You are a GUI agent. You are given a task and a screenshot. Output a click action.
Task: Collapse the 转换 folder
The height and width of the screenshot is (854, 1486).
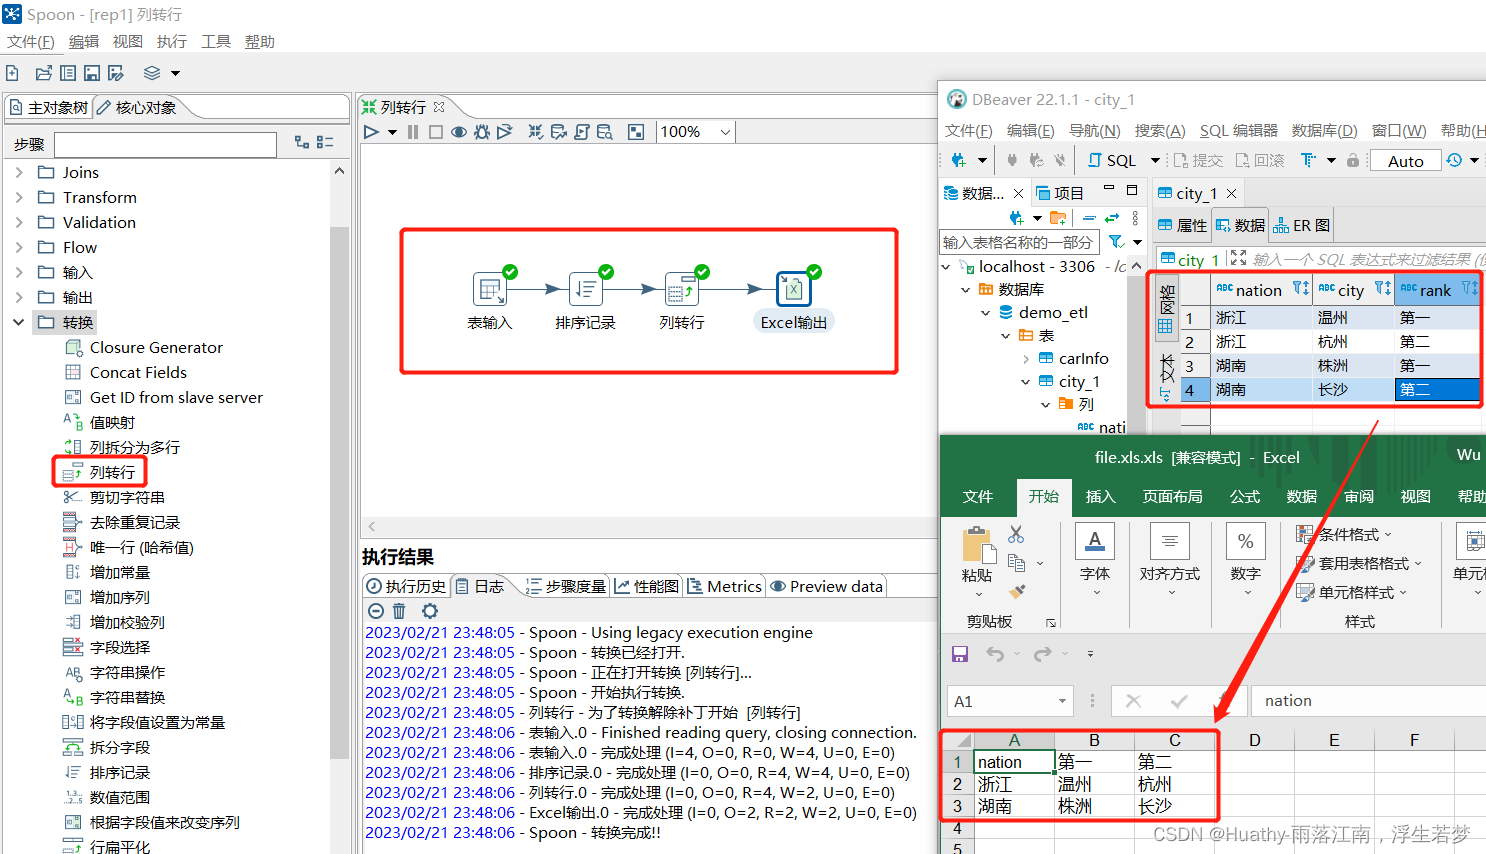tap(19, 323)
